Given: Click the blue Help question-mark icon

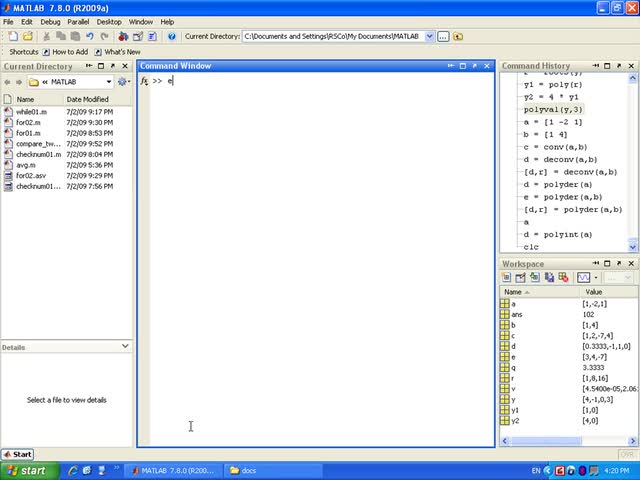Looking at the screenshot, I should (172, 36).
